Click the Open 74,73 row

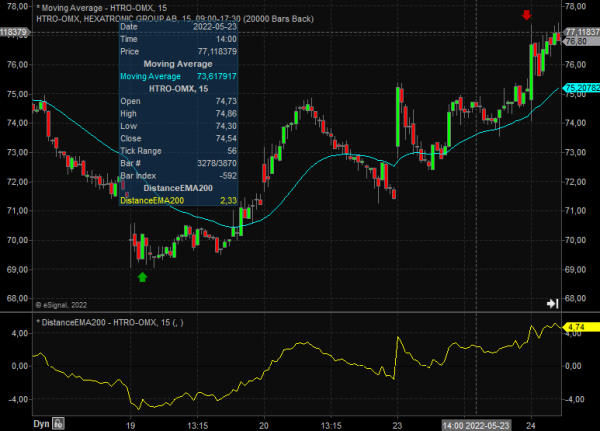pyautogui.click(x=178, y=101)
